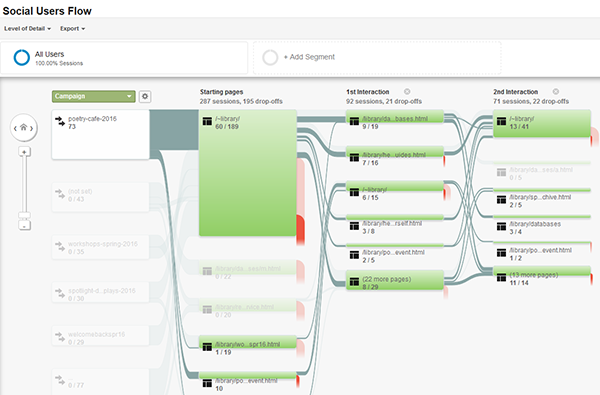600x395 pixels.
Task: Click 1st interaction /library/da...bases.html node
Action: pos(395,117)
